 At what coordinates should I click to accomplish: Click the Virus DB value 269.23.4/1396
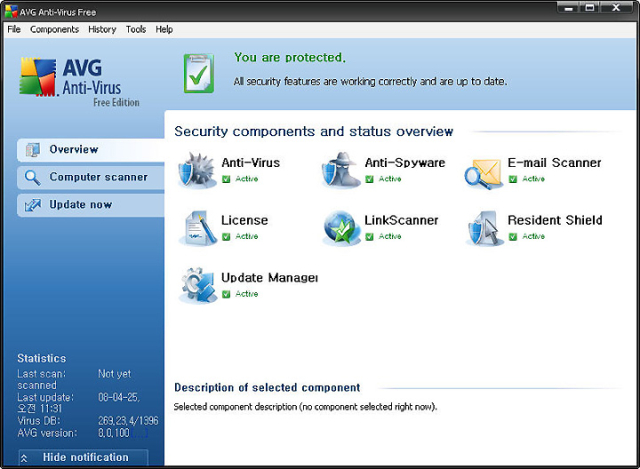click(128, 421)
